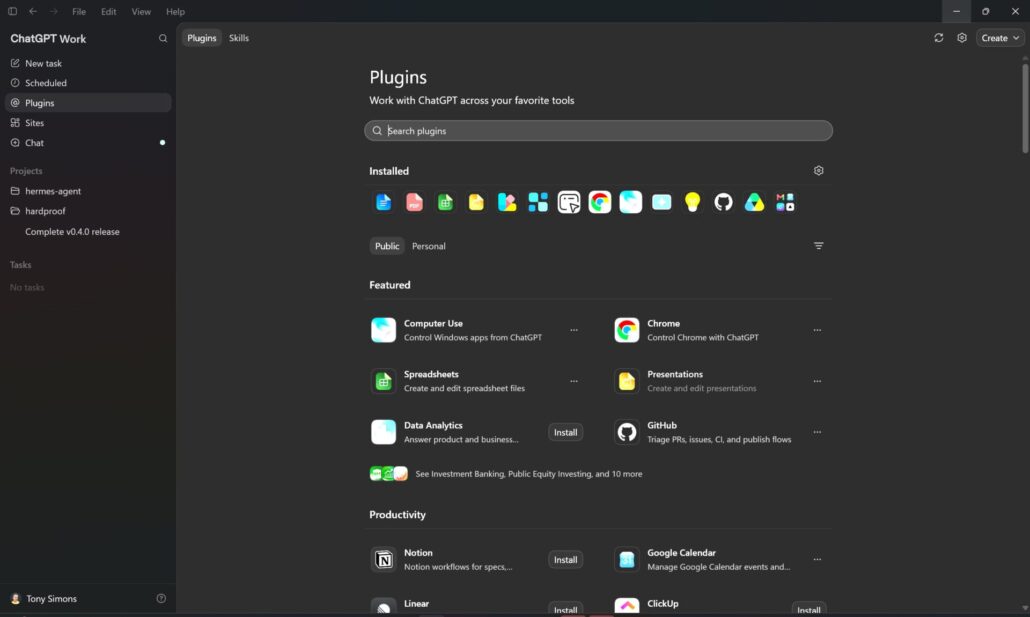The image size is (1030, 617).
Task: Switch to the Skills tab
Action: point(239,38)
